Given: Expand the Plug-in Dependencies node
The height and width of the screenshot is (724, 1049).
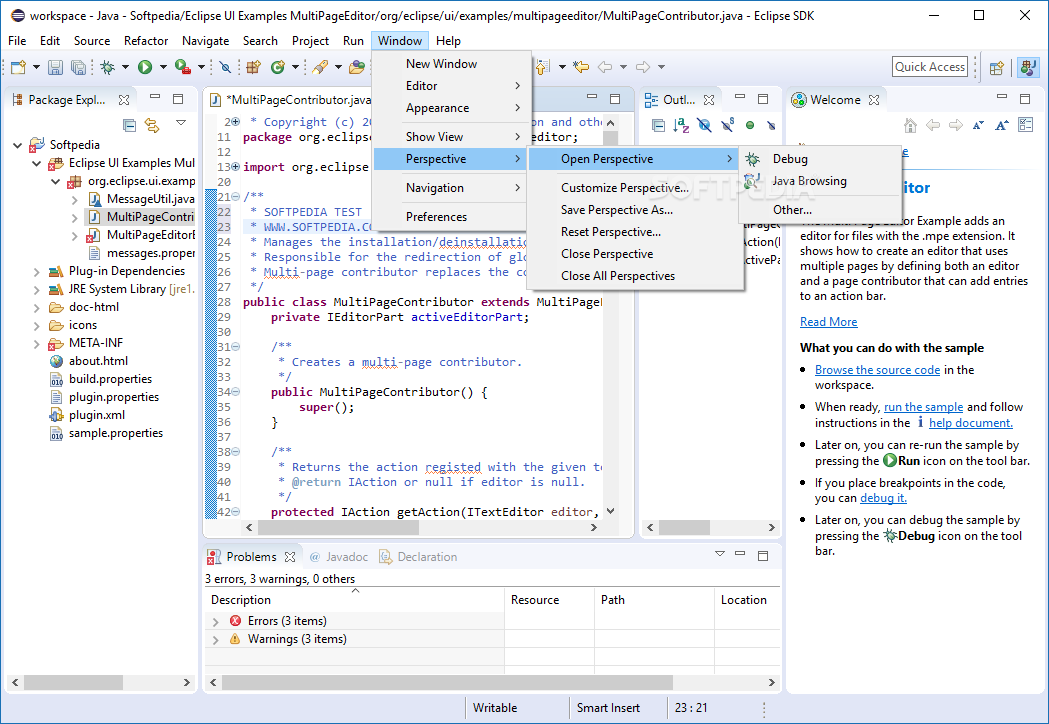Looking at the screenshot, I should tap(37, 272).
